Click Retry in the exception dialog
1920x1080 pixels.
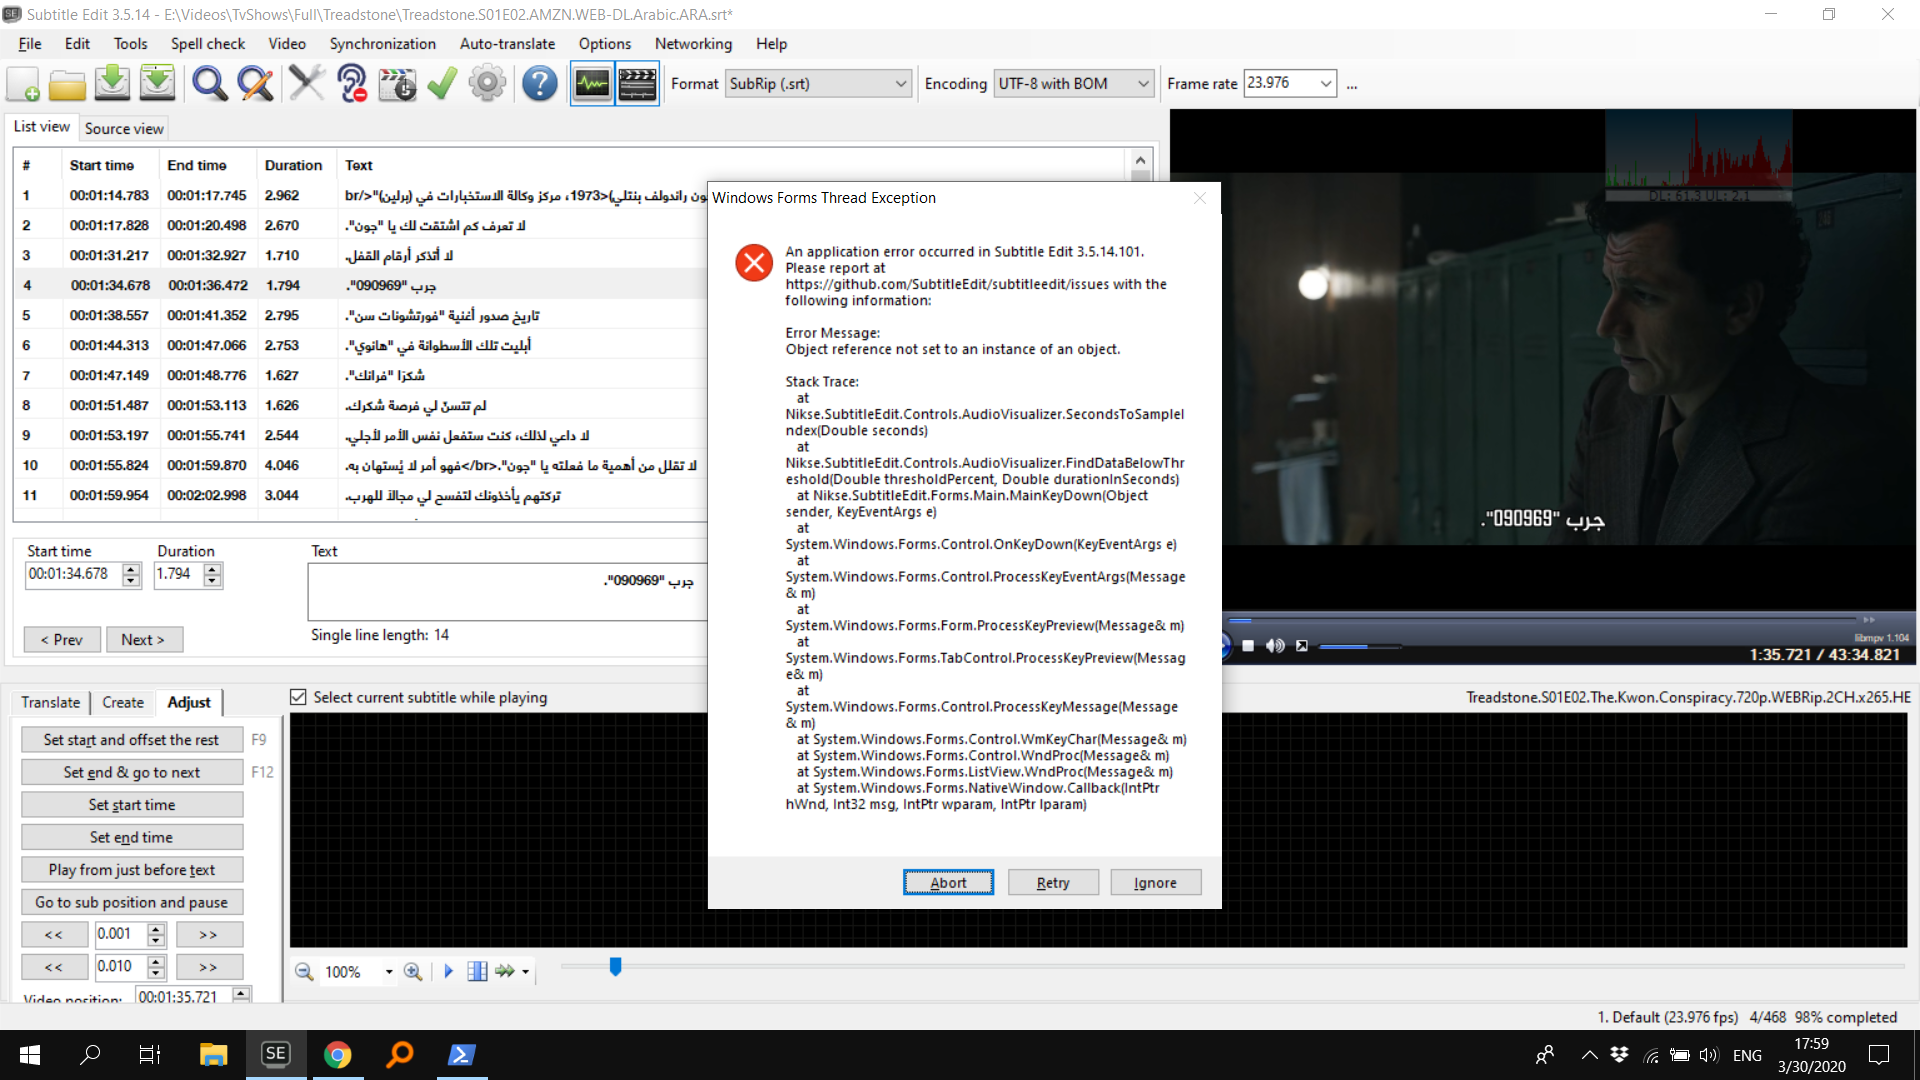1052,882
